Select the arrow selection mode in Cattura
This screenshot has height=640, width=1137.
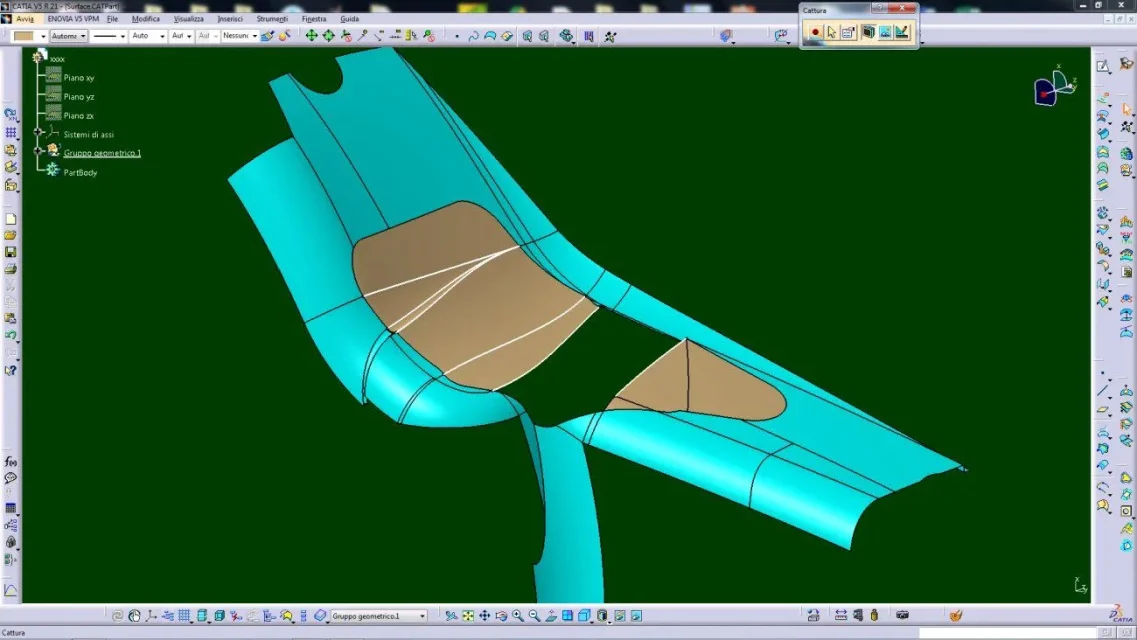click(831, 32)
